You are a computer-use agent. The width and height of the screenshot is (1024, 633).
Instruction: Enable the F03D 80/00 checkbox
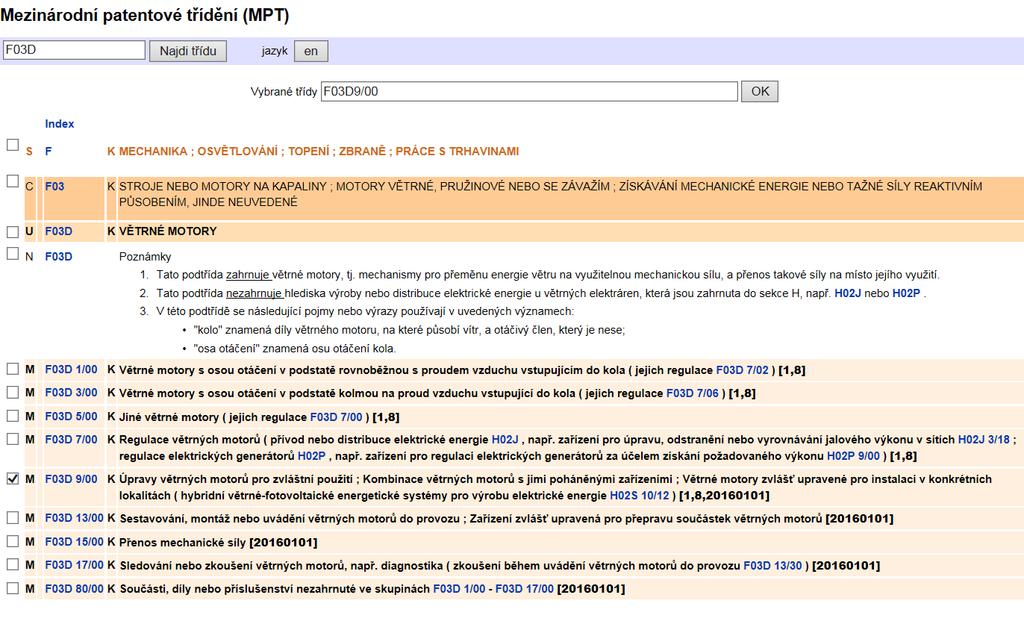click(x=12, y=588)
